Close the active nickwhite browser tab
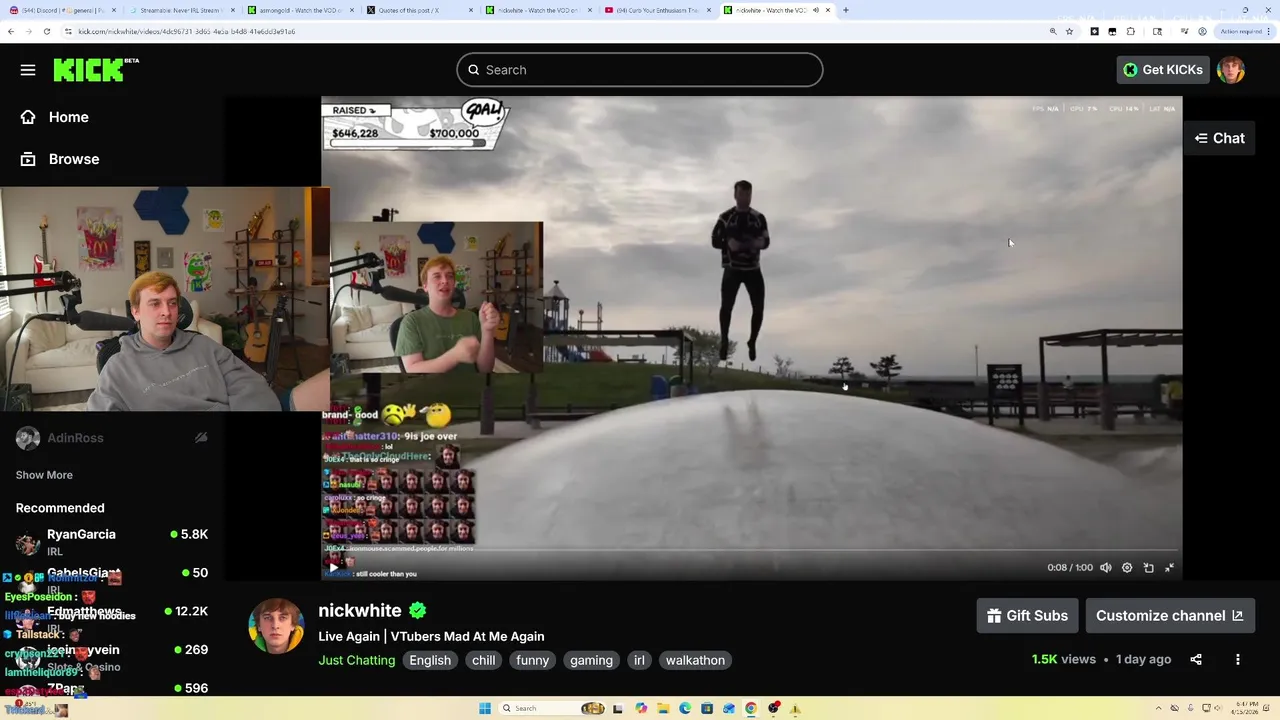The height and width of the screenshot is (720, 1280). point(828,10)
